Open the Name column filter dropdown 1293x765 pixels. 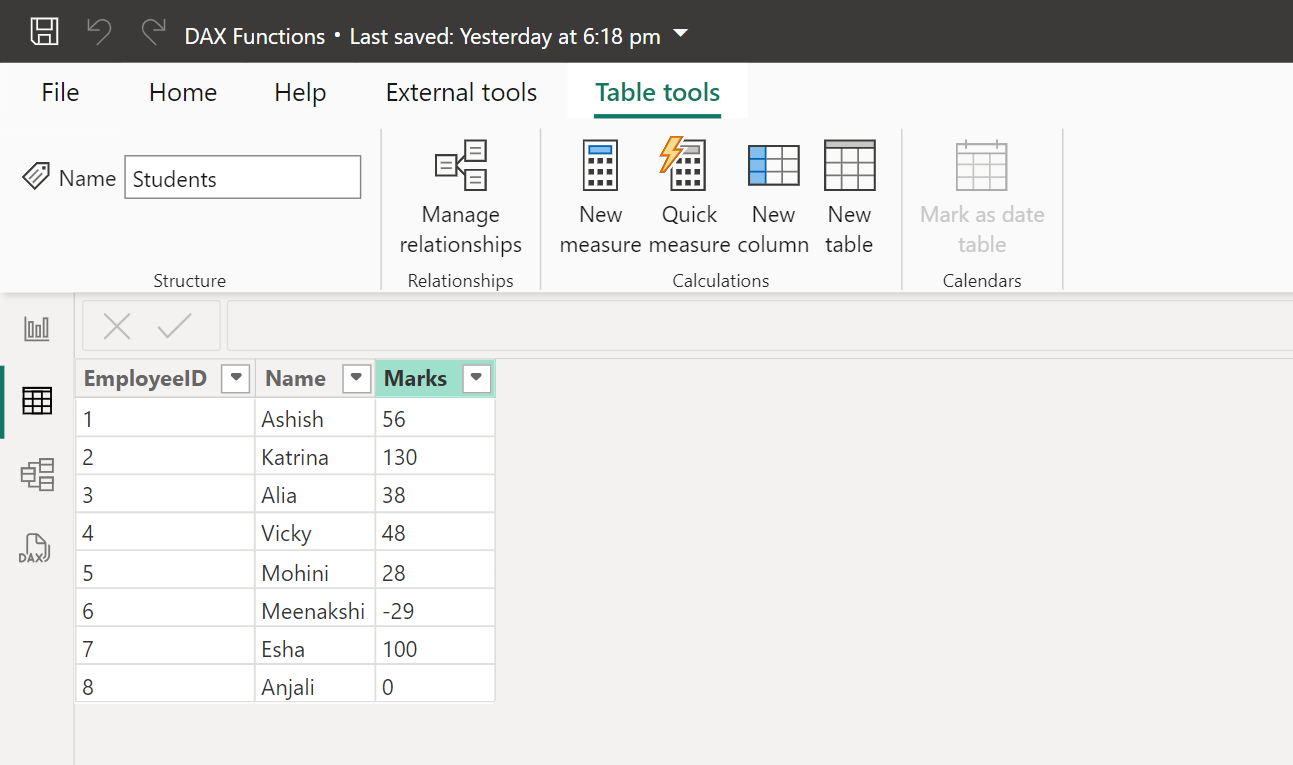tap(356, 378)
